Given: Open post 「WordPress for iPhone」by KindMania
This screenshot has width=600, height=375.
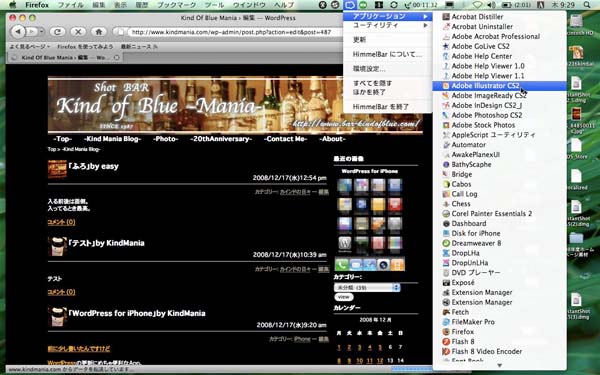Looking at the screenshot, I should (x=137, y=313).
